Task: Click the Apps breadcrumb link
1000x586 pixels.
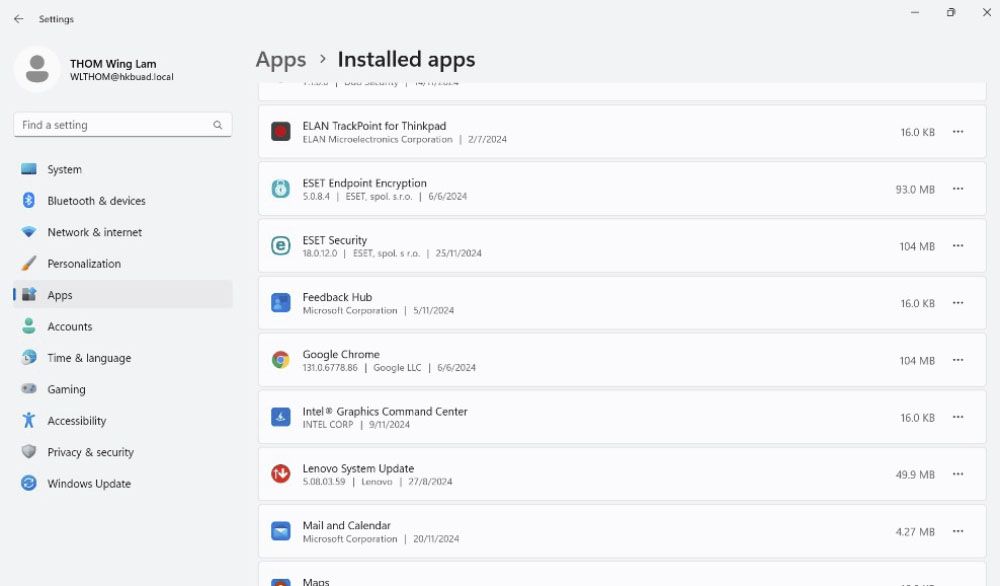Action: click(281, 60)
